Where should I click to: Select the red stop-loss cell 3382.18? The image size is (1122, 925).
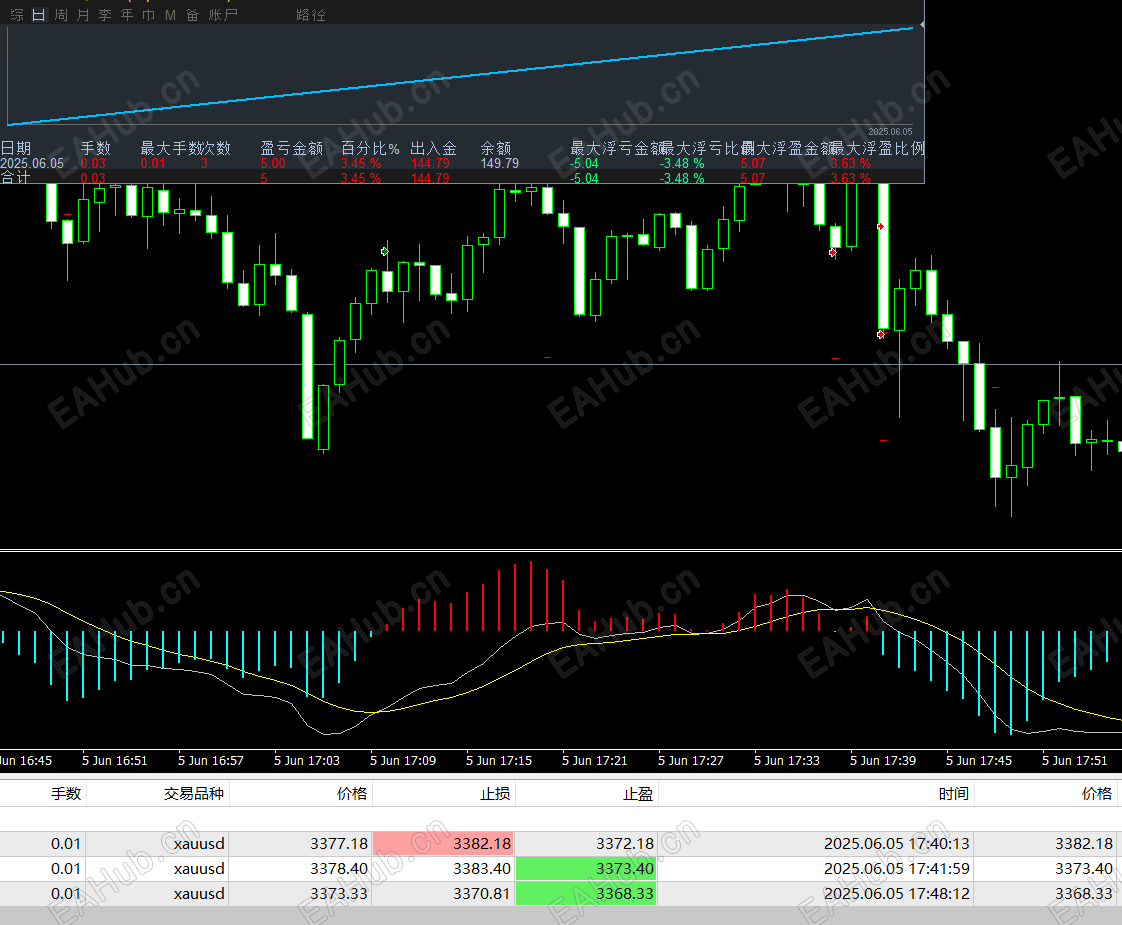(x=443, y=843)
